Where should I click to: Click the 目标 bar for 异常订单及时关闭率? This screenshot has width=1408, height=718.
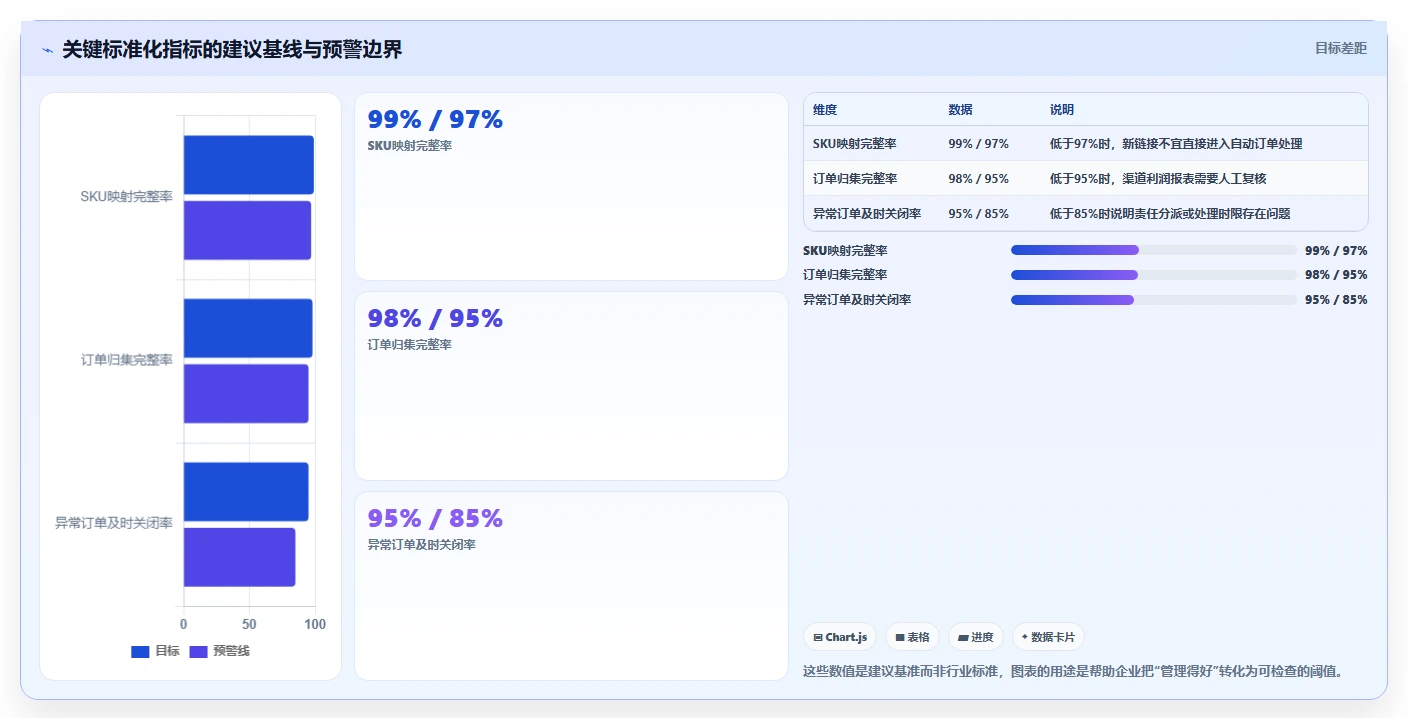coord(246,491)
